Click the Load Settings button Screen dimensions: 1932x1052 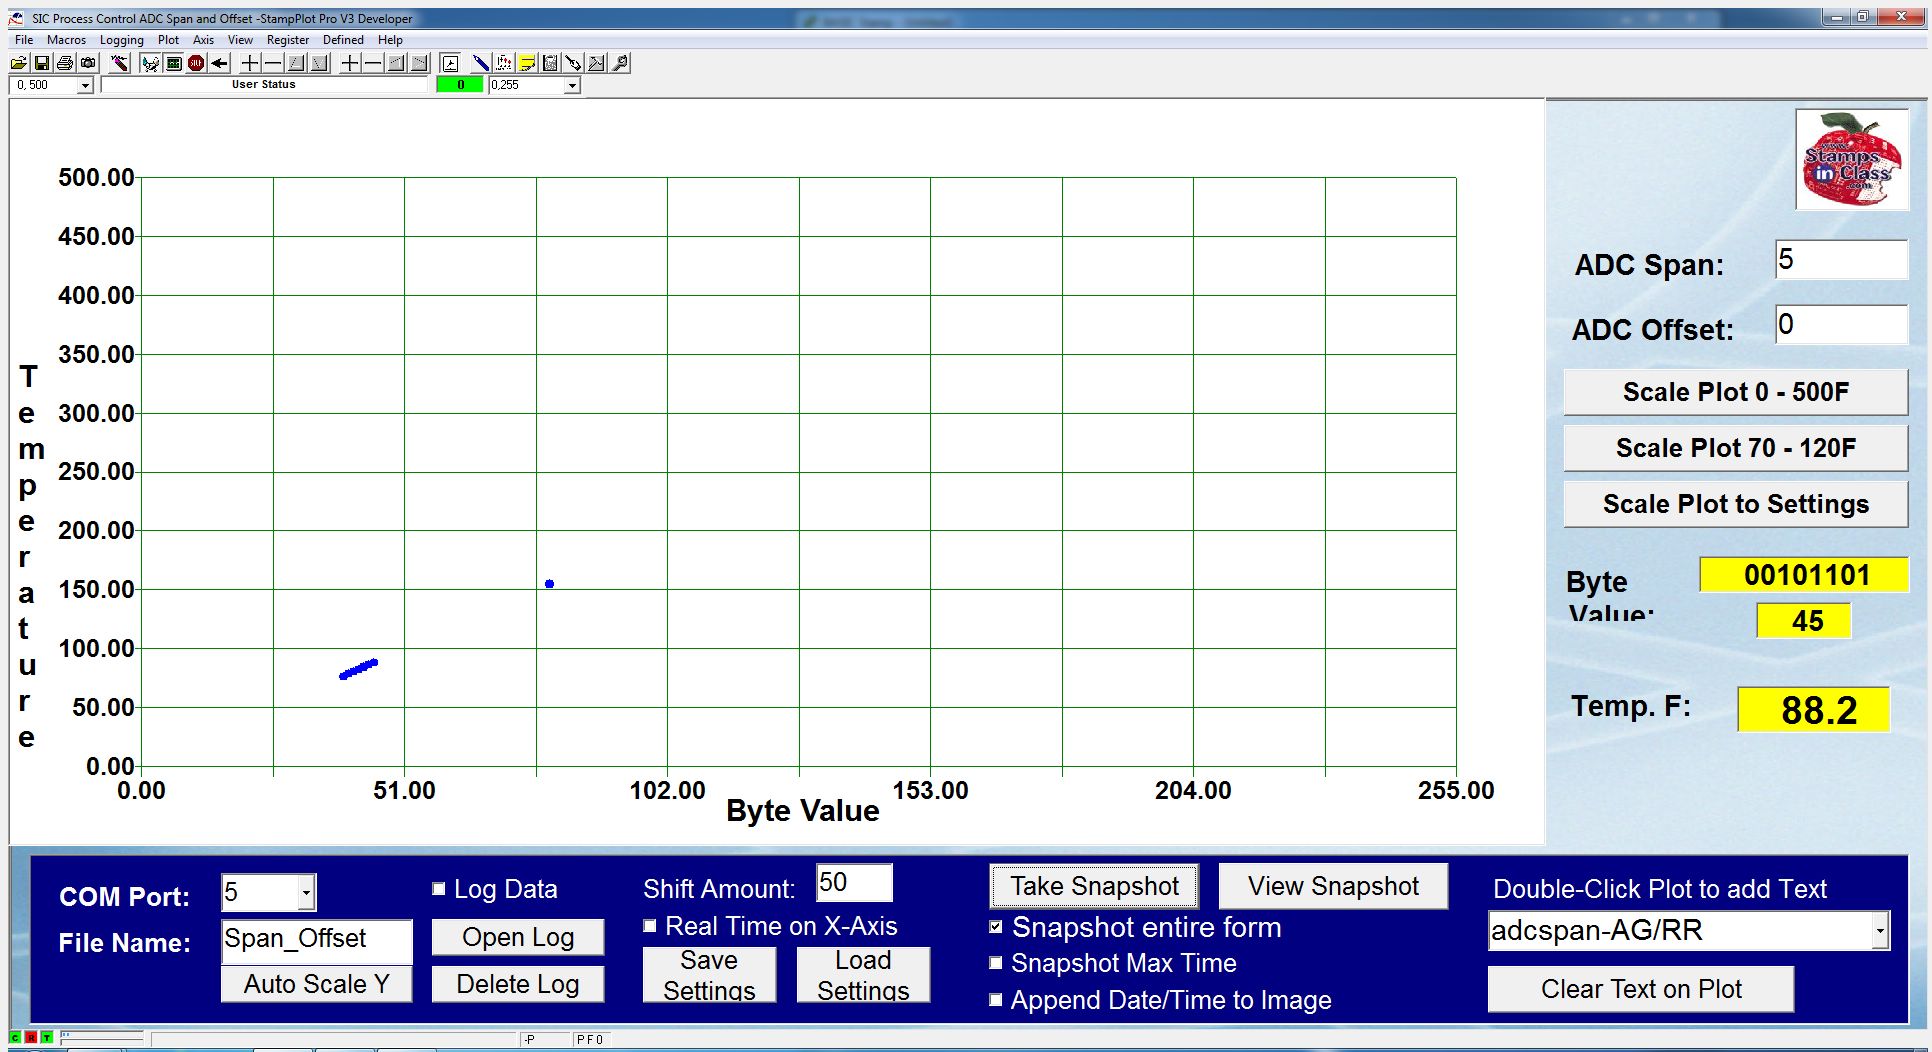(863, 975)
